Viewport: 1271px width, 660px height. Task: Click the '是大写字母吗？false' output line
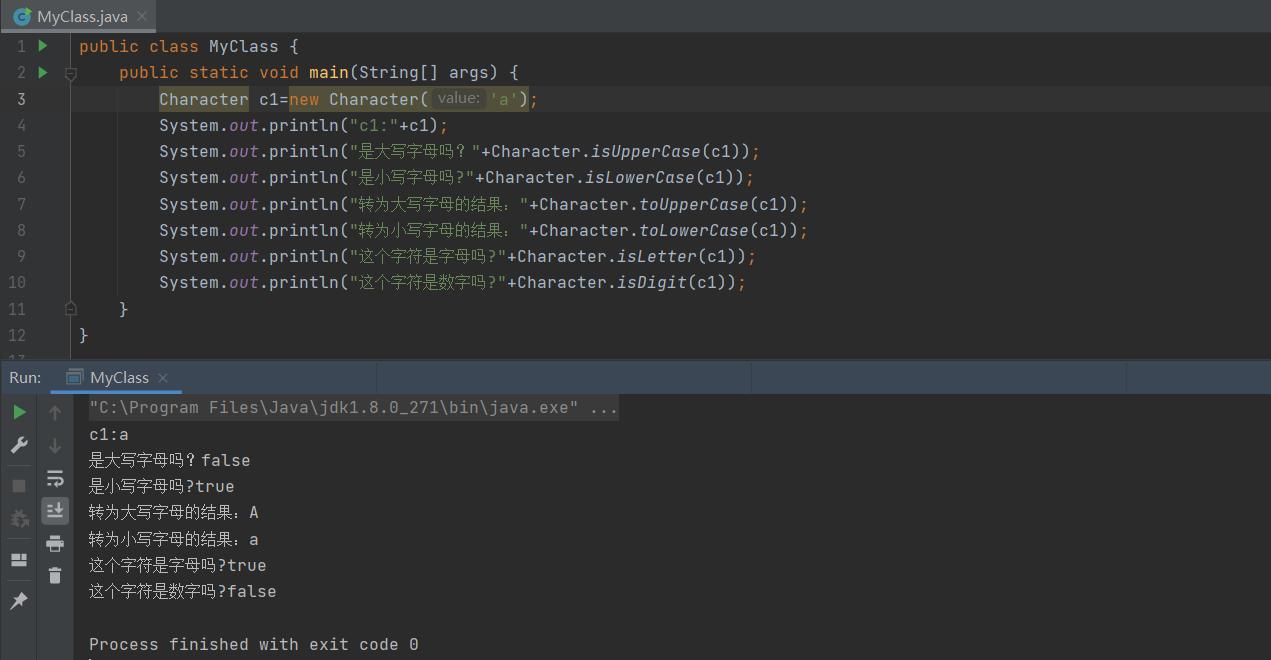(169, 460)
